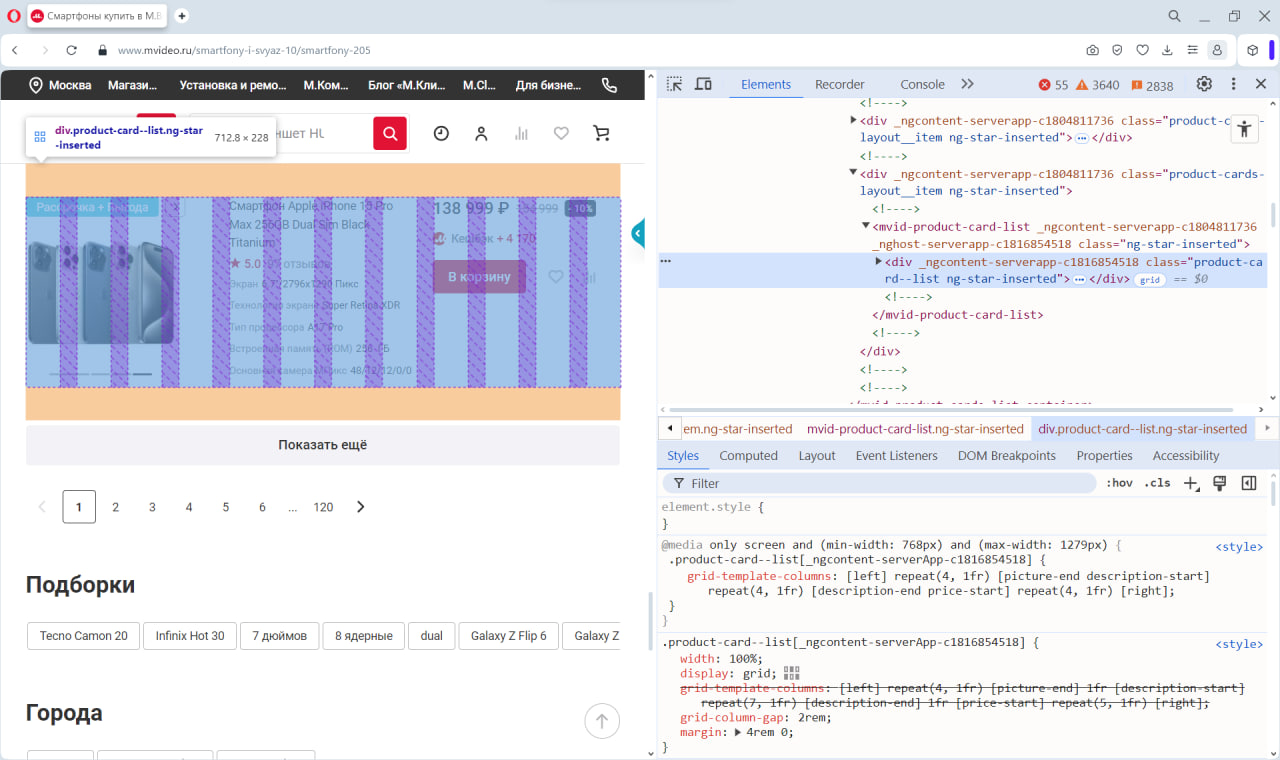Screen dimensions: 1280x760
Task: Click the phone contact icon
Action: [x=609, y=85]
